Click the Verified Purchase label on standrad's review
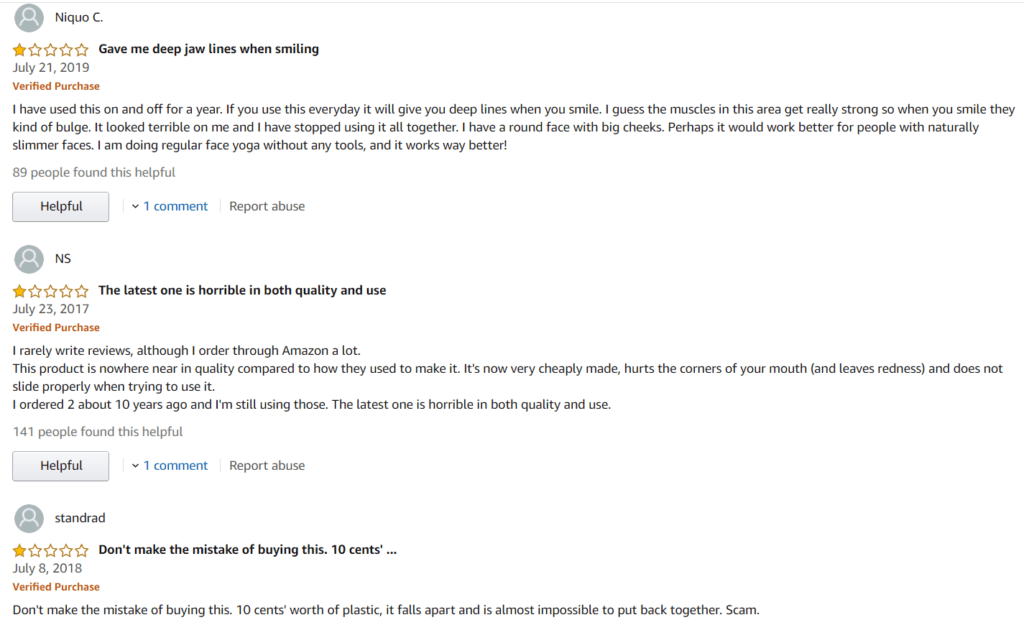The height and width of the screenshot is (625, 1024). [55, 586]
